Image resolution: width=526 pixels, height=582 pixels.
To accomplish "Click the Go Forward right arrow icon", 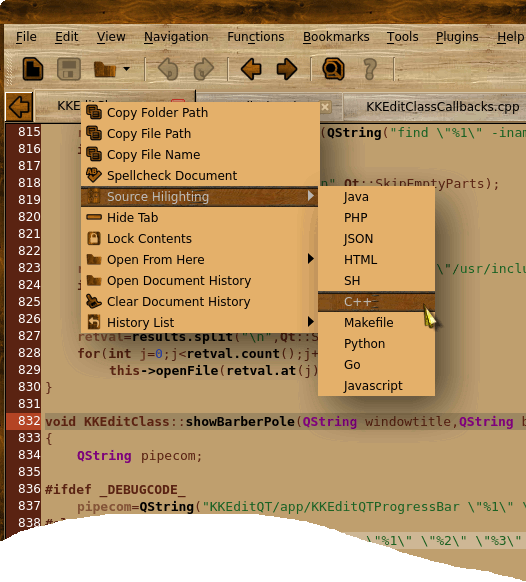I will [x=287, y=69].
